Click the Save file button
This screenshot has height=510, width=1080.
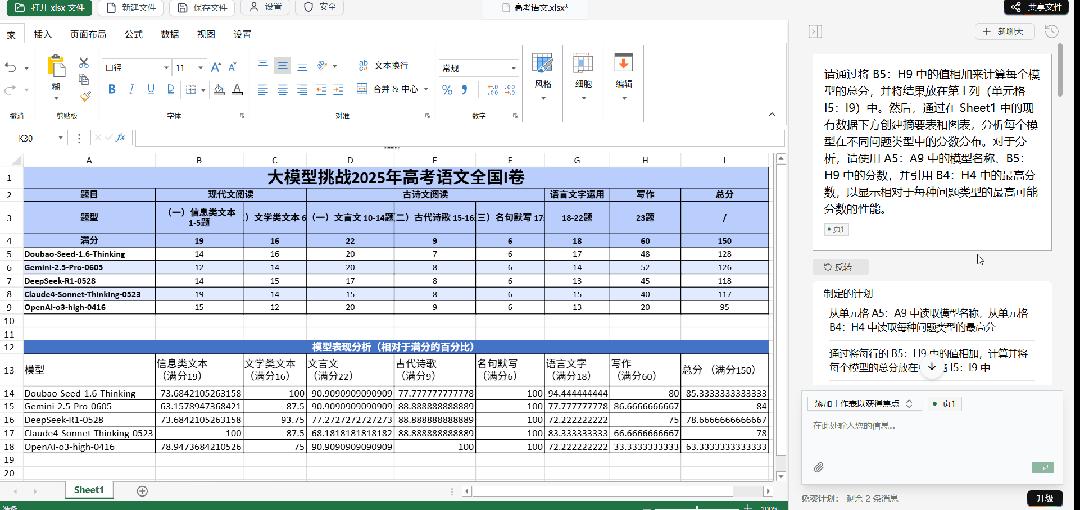[x=202, y=8]
